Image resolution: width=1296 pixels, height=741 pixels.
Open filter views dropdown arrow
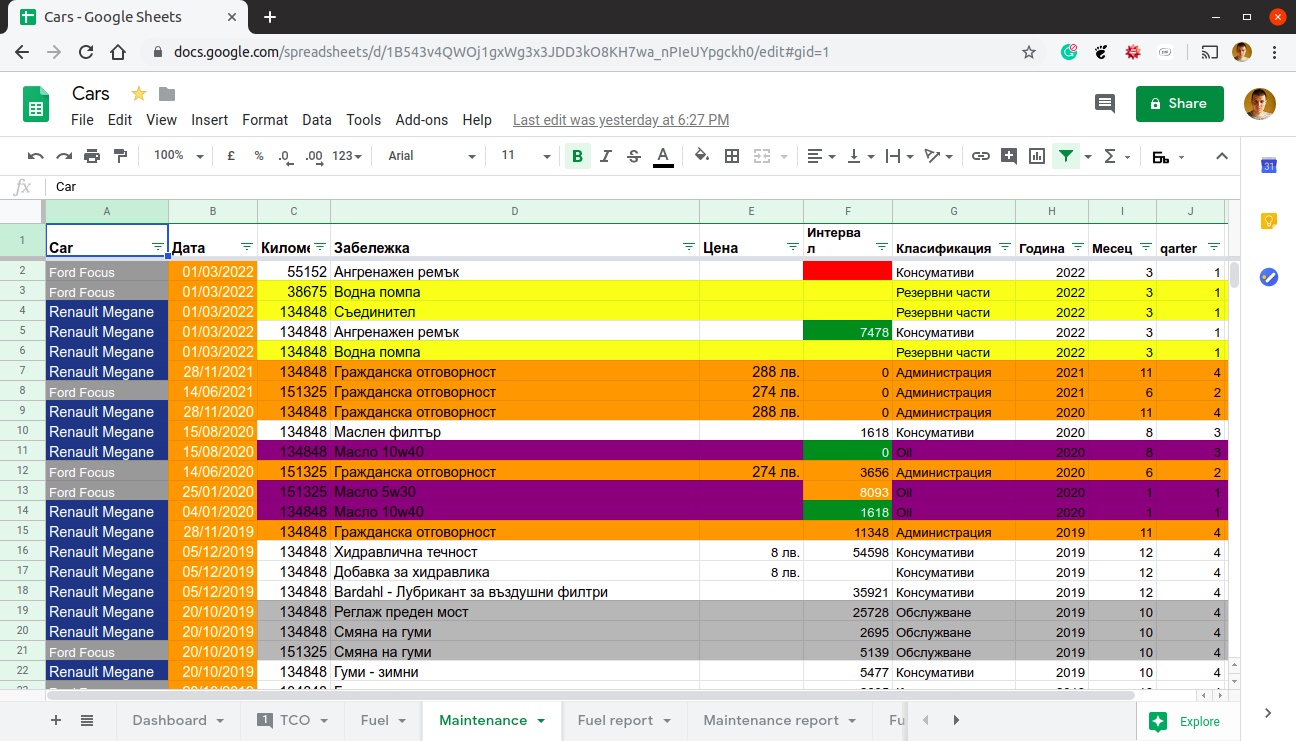click(x=1087, y=157)
